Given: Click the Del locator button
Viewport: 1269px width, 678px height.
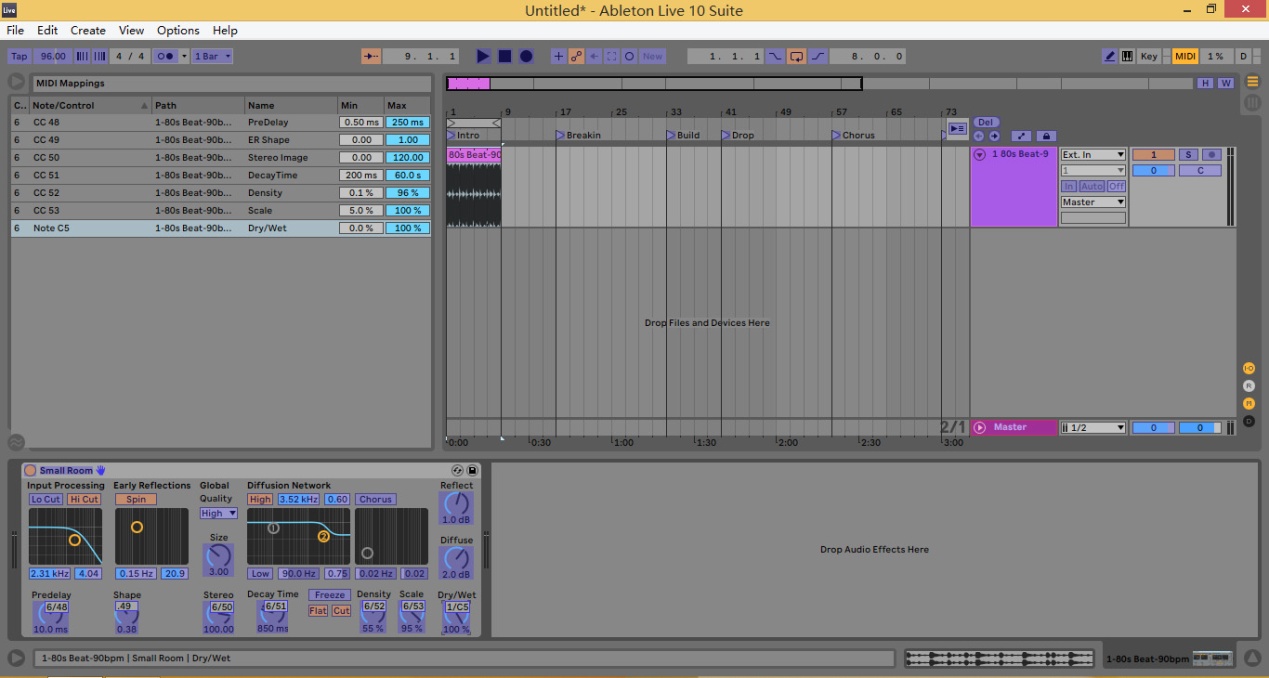Looking at the screenshot, I should [985, 123].
